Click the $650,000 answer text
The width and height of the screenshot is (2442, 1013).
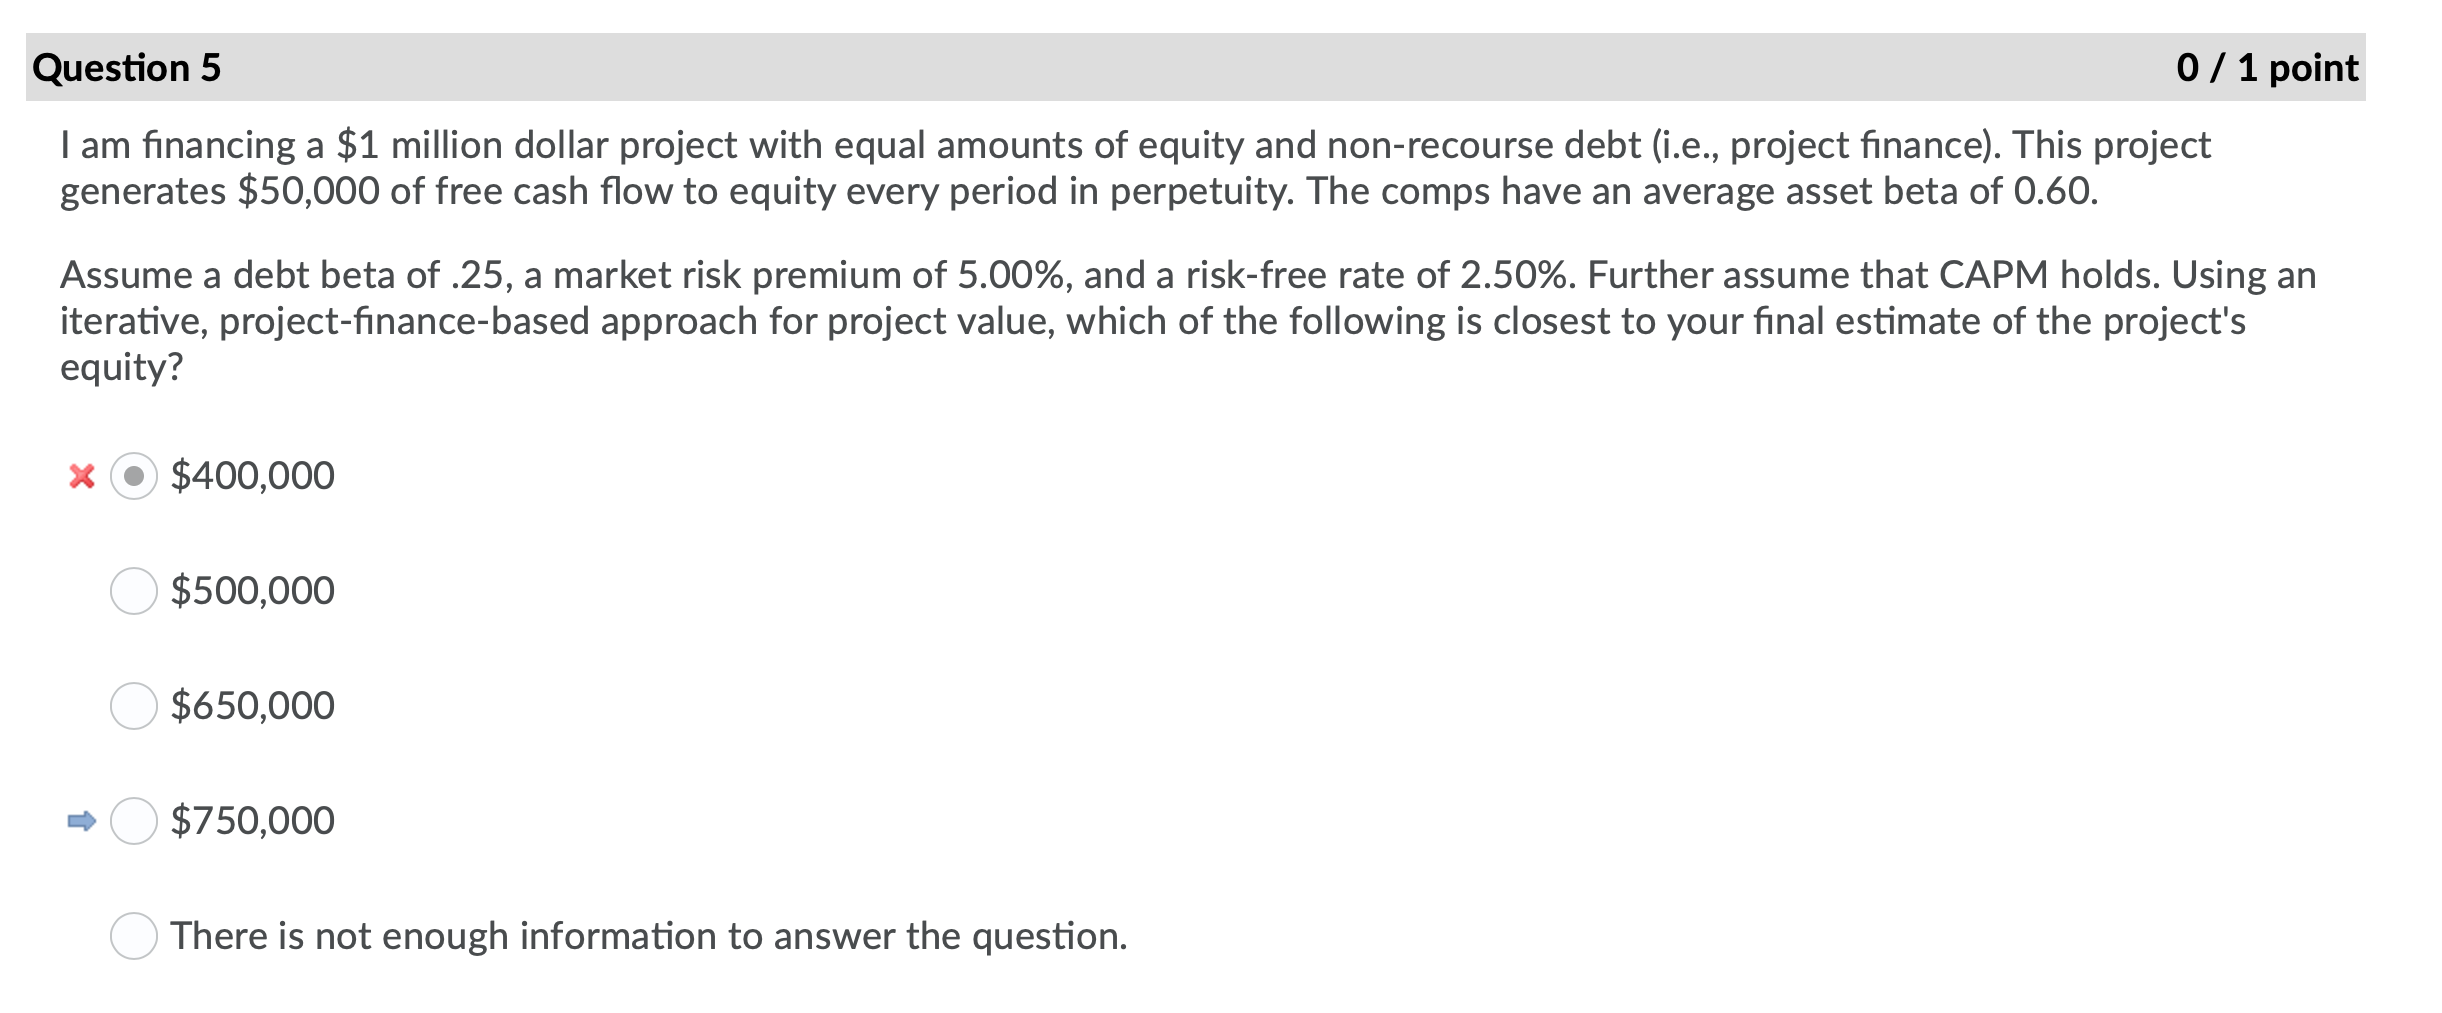pos(252,706)
